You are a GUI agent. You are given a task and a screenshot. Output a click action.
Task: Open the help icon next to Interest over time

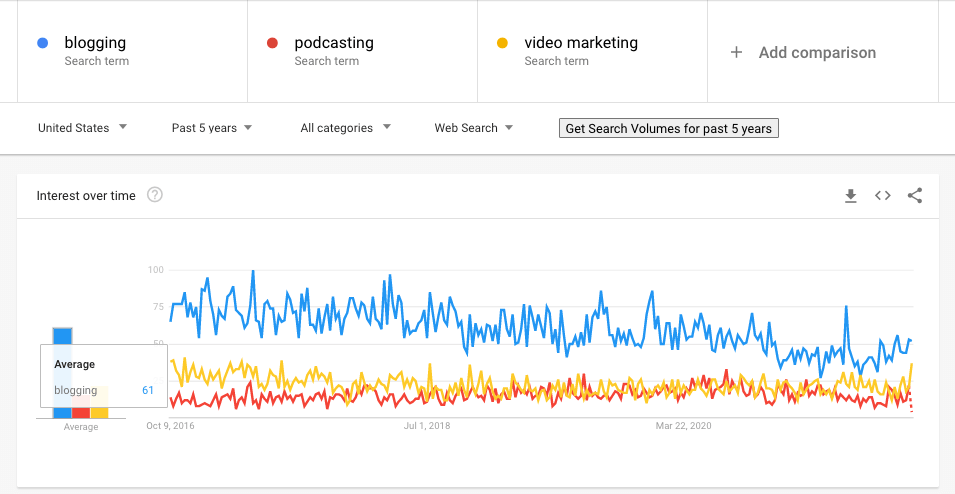155,195
